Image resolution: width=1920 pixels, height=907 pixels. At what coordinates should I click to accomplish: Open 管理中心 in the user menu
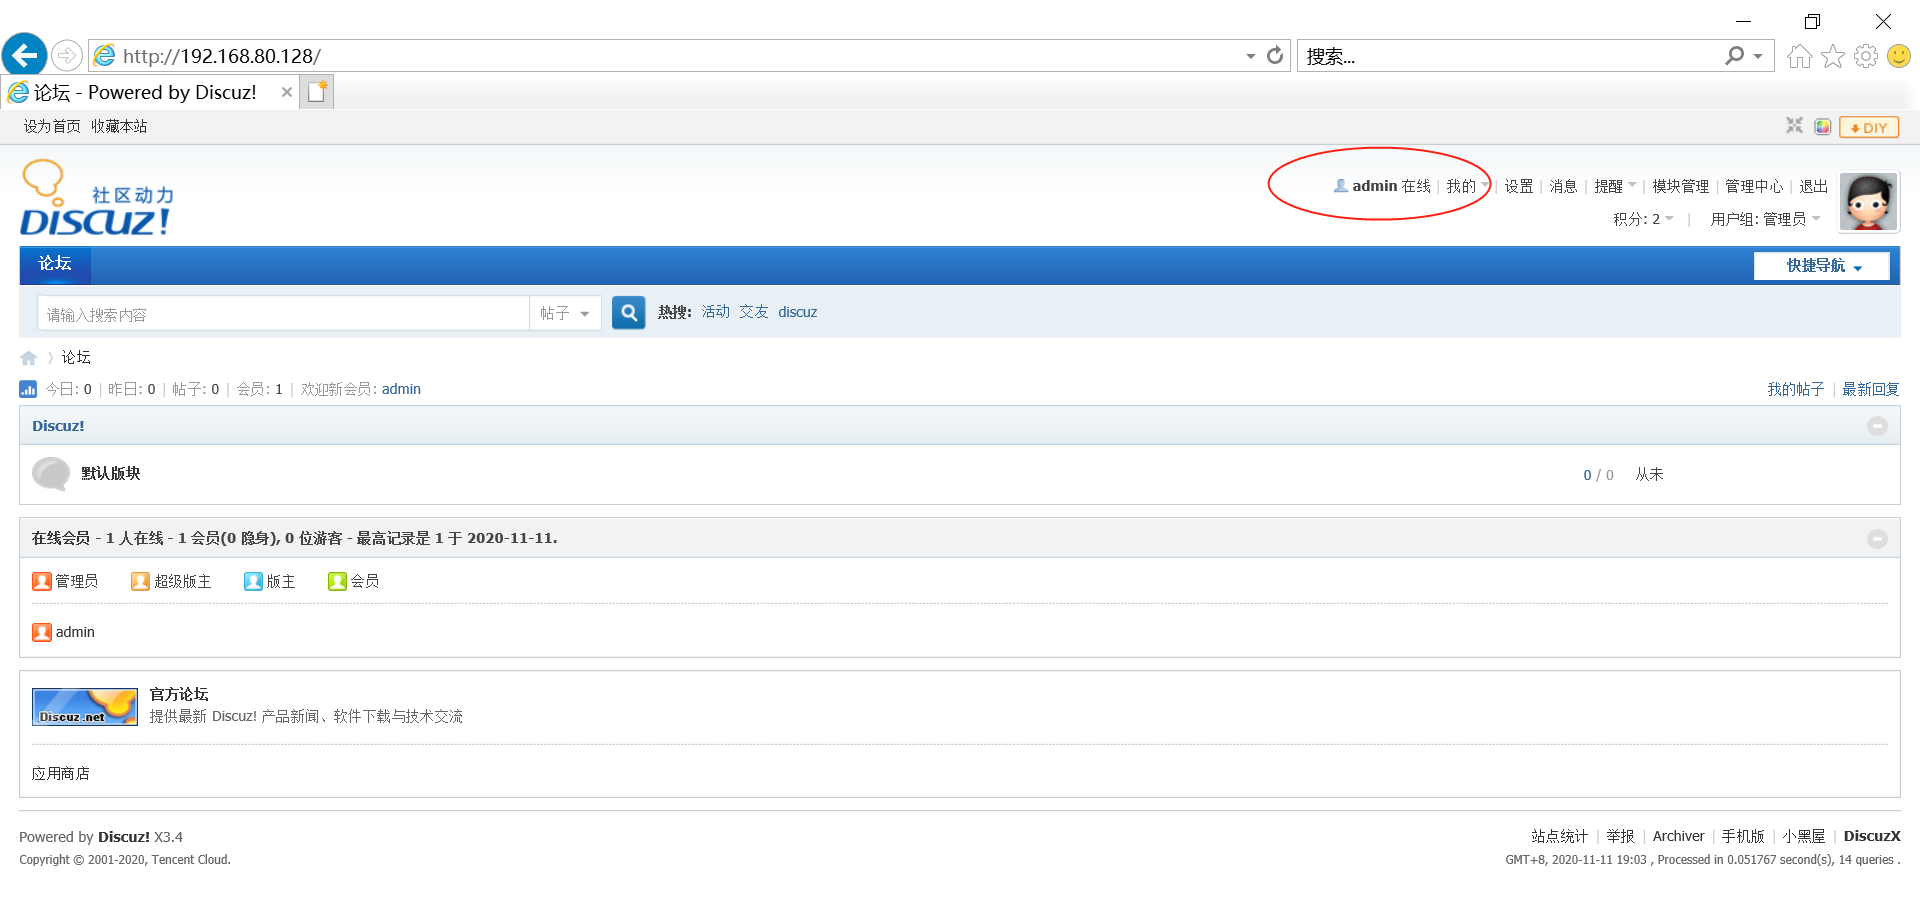pyautogui.click(x=1754, y=186)
